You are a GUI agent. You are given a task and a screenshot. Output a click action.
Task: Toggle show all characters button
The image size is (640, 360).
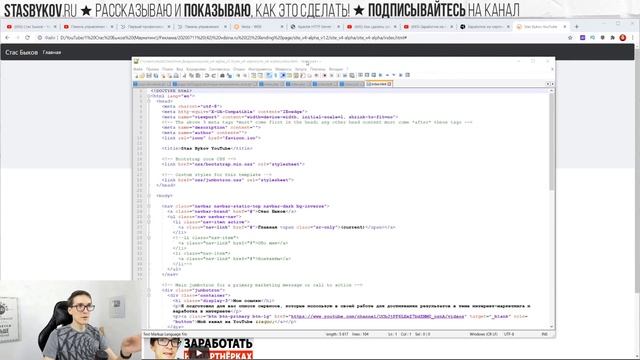[276, 76]
